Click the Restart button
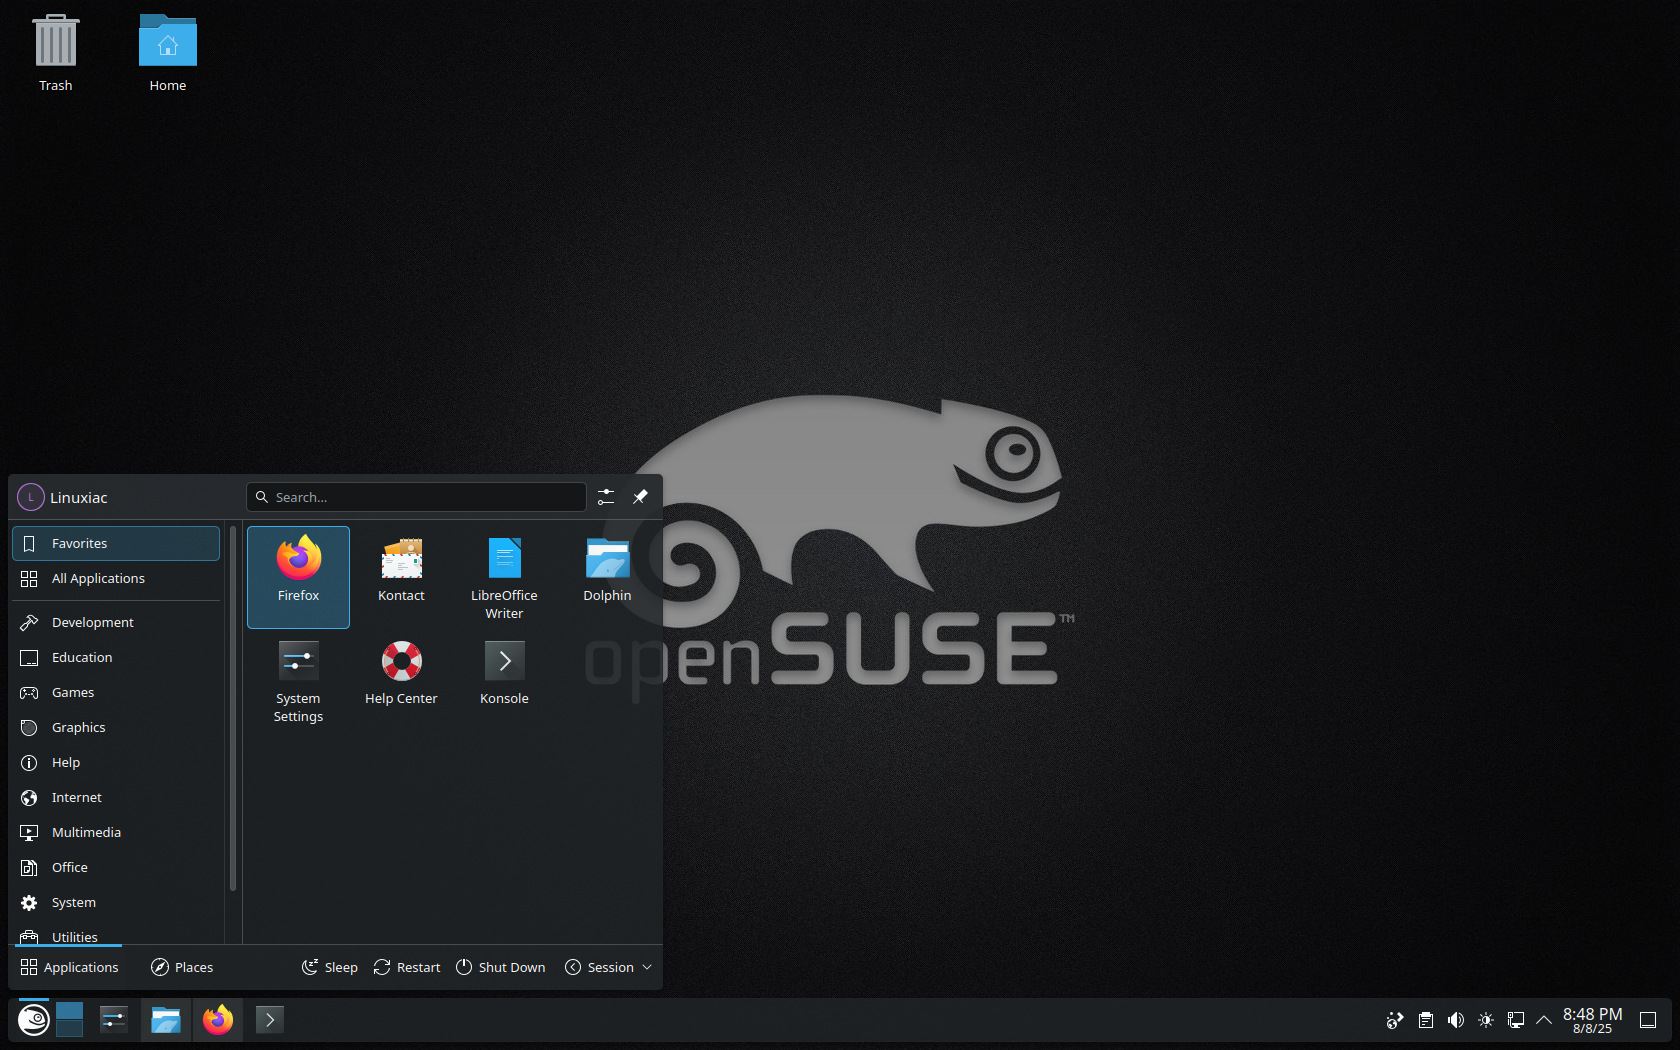This screenshot has height=1050, width=1680. (x=407, y=967)
